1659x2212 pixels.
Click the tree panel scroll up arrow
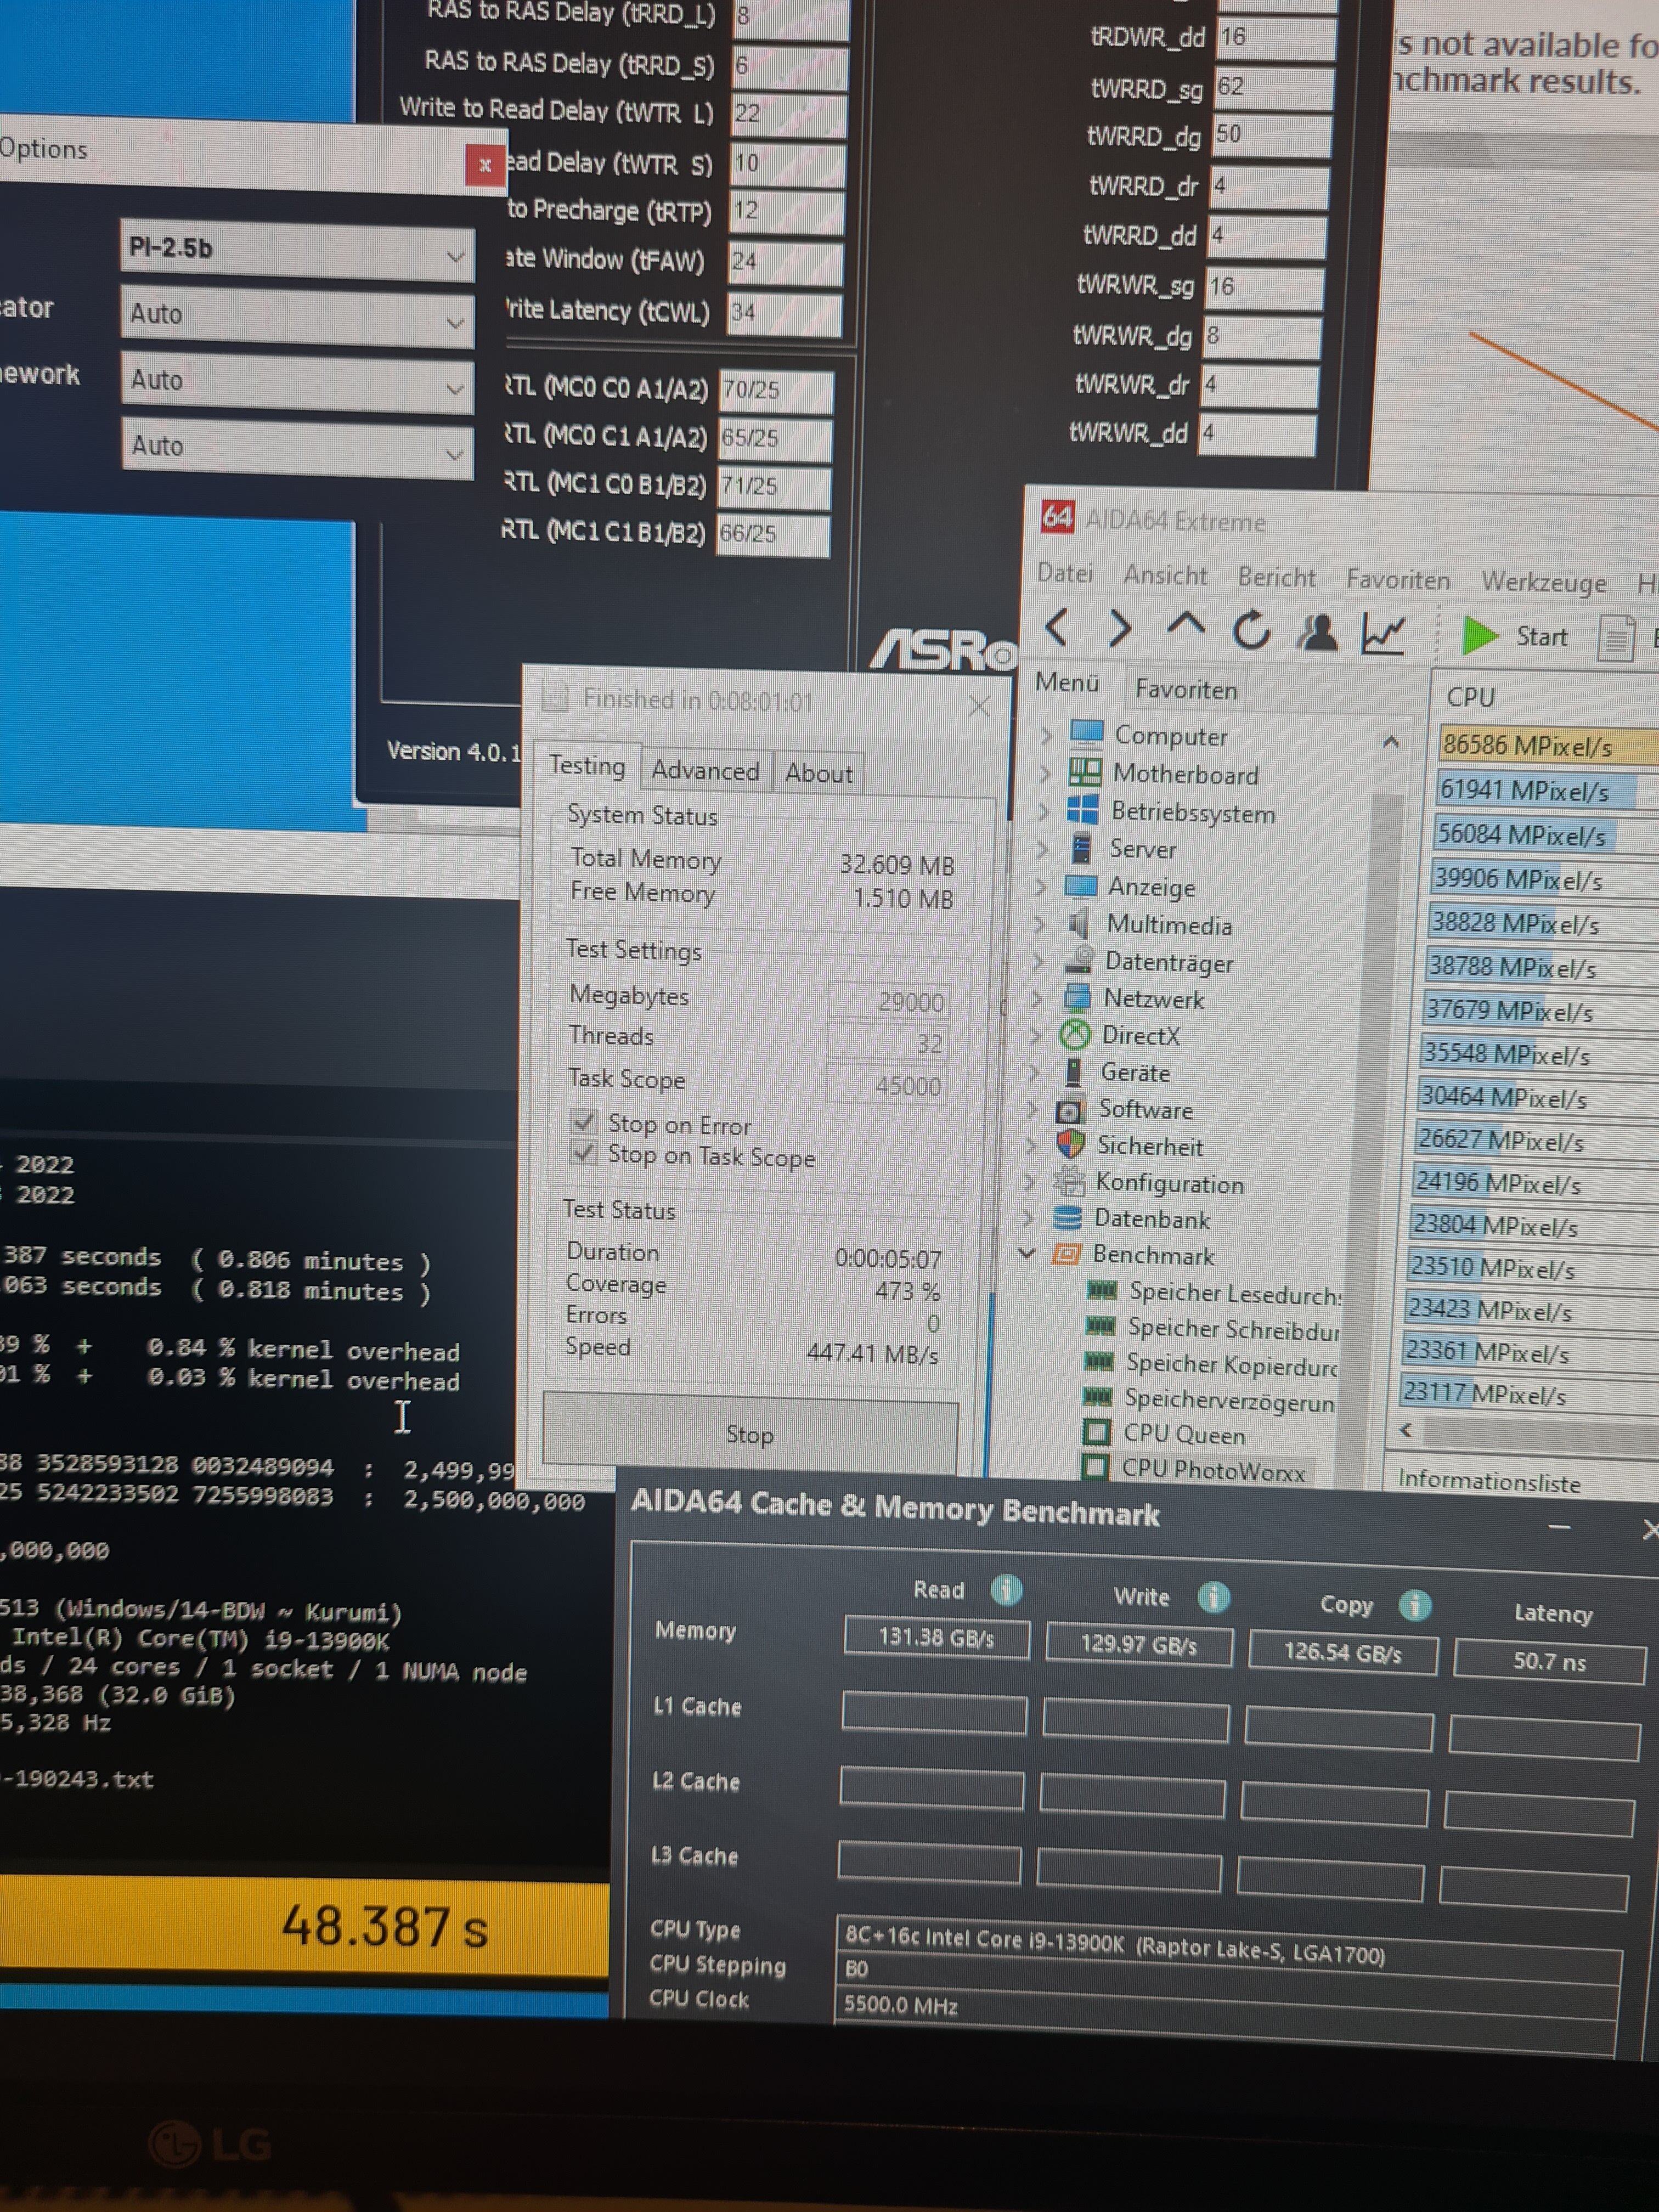[1390, 741]
